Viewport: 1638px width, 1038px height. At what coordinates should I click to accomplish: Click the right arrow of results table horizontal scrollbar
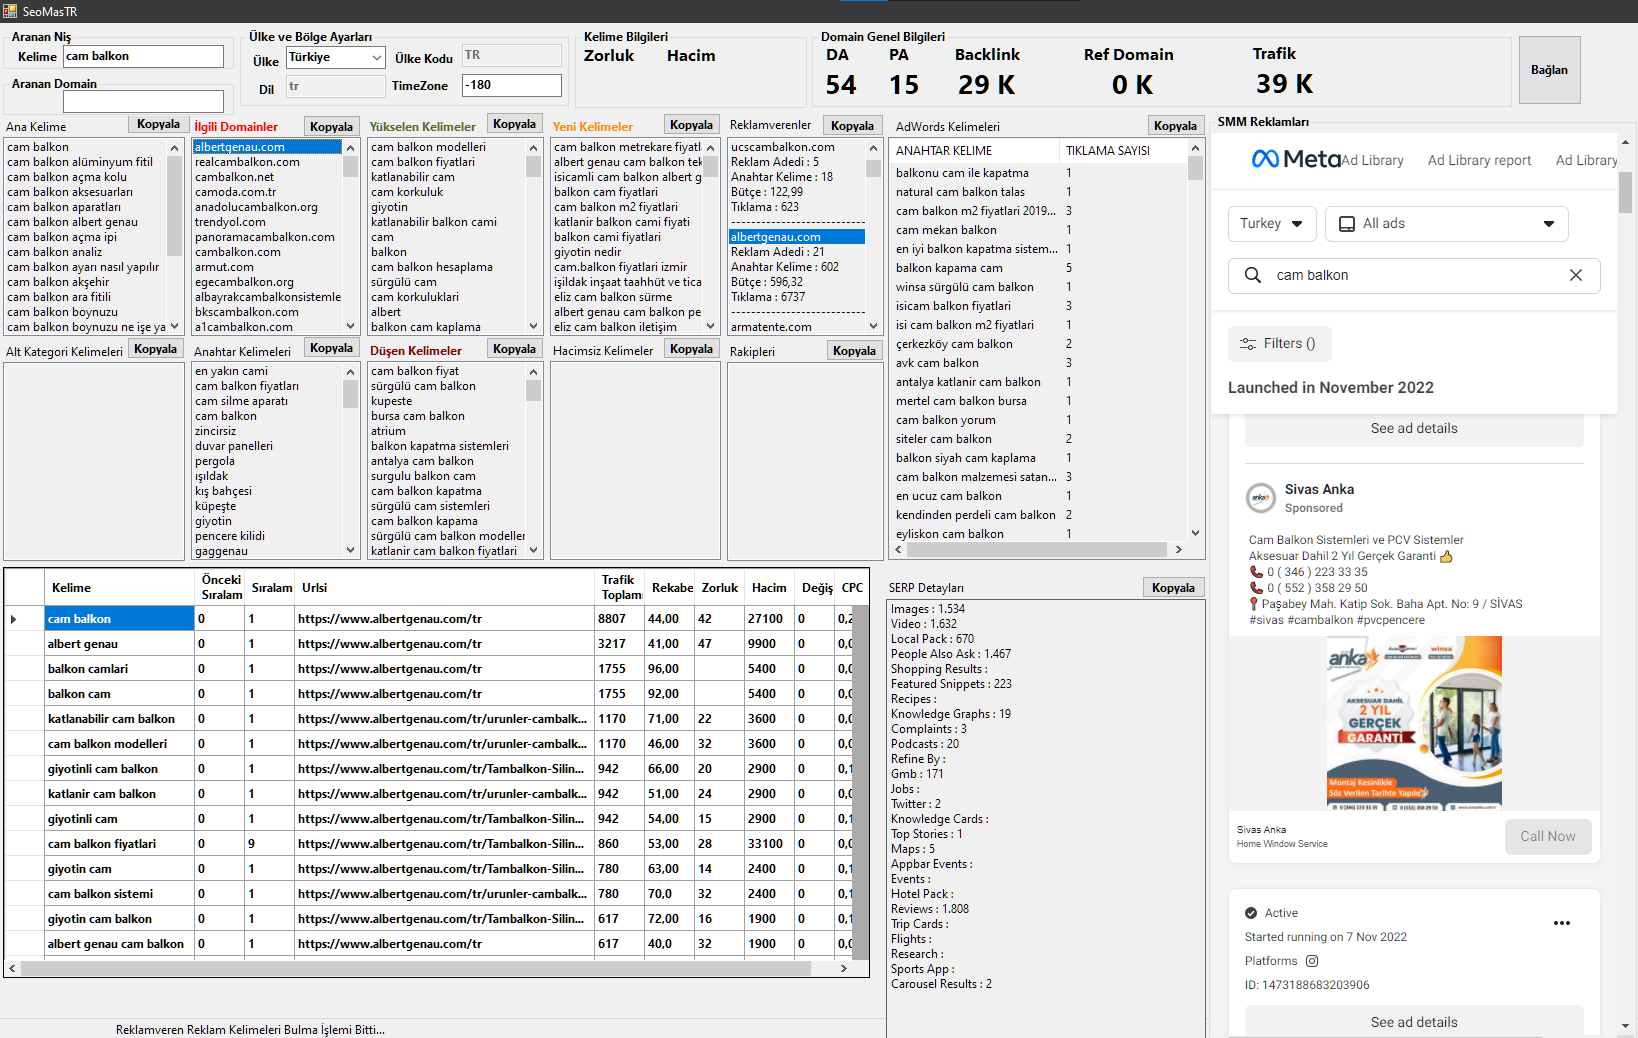[x=843, y=968]
